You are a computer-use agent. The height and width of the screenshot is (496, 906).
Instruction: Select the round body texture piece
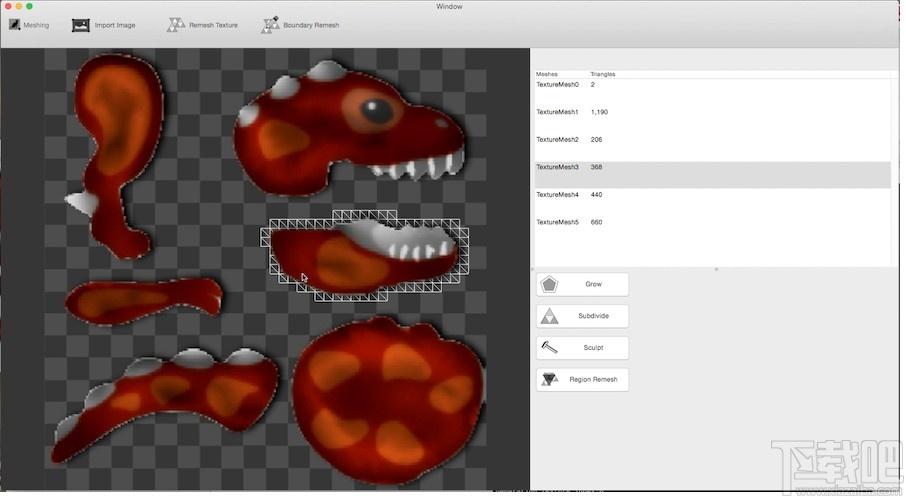pos(389,399)
